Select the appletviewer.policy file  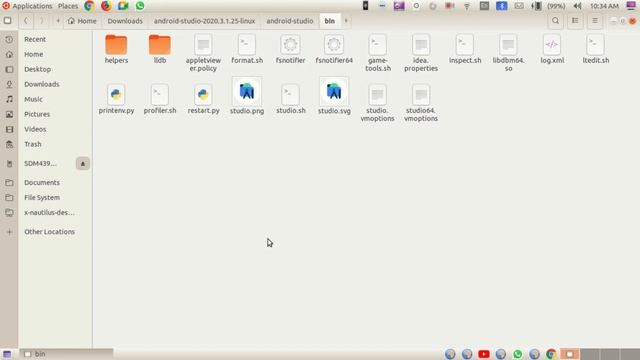(x=203, y=53)
